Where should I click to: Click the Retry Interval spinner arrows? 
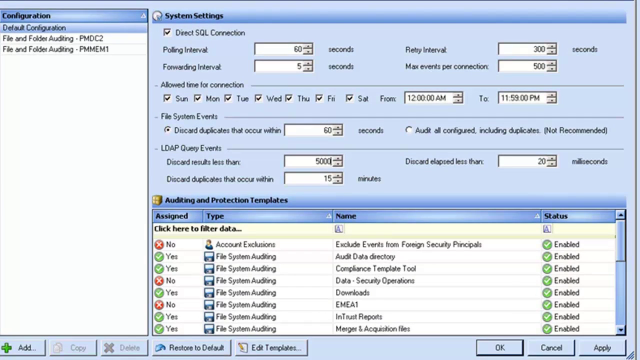[551, 49]
